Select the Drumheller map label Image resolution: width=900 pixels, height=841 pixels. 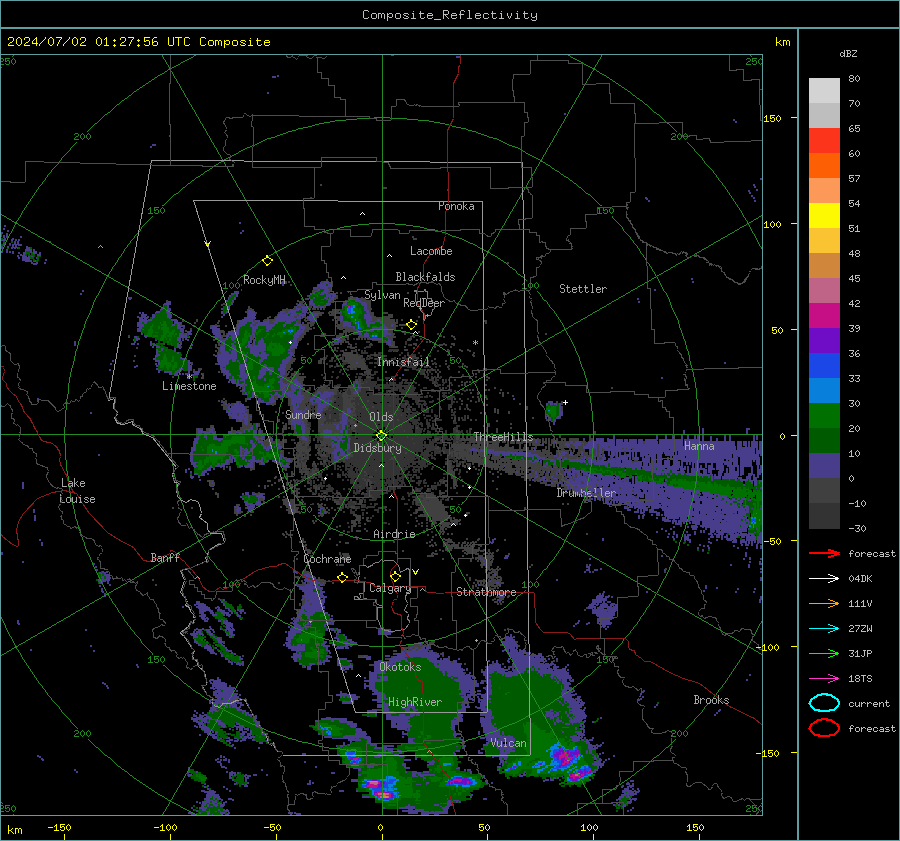(586, 493)
